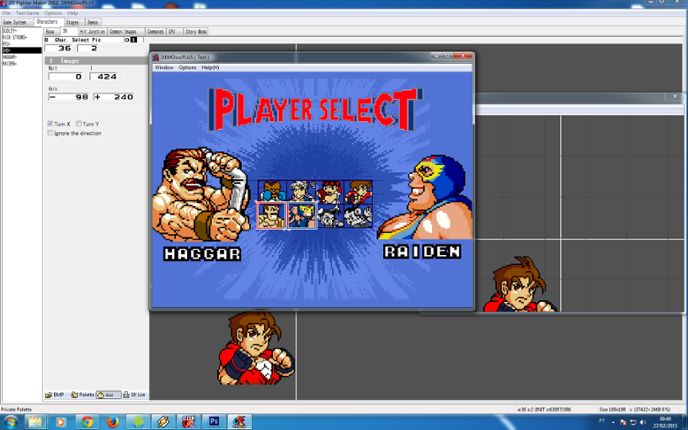Click the axis field showing 240
The width and height of the screenshot is (688, 430).
[114, 97]
